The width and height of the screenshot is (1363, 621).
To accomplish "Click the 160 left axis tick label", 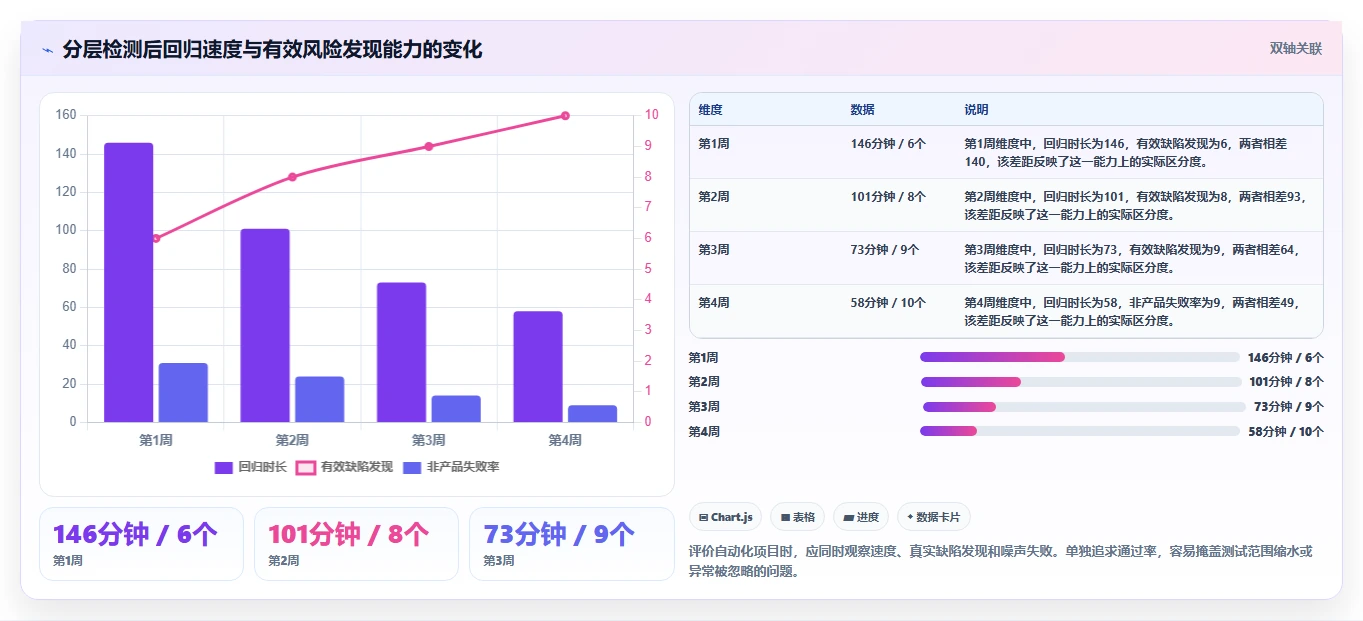I will [66, 115].
